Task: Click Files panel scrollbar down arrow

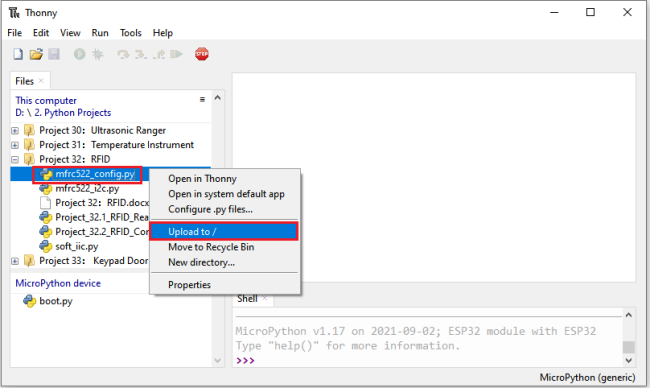Action: click(x=218, y=361)
